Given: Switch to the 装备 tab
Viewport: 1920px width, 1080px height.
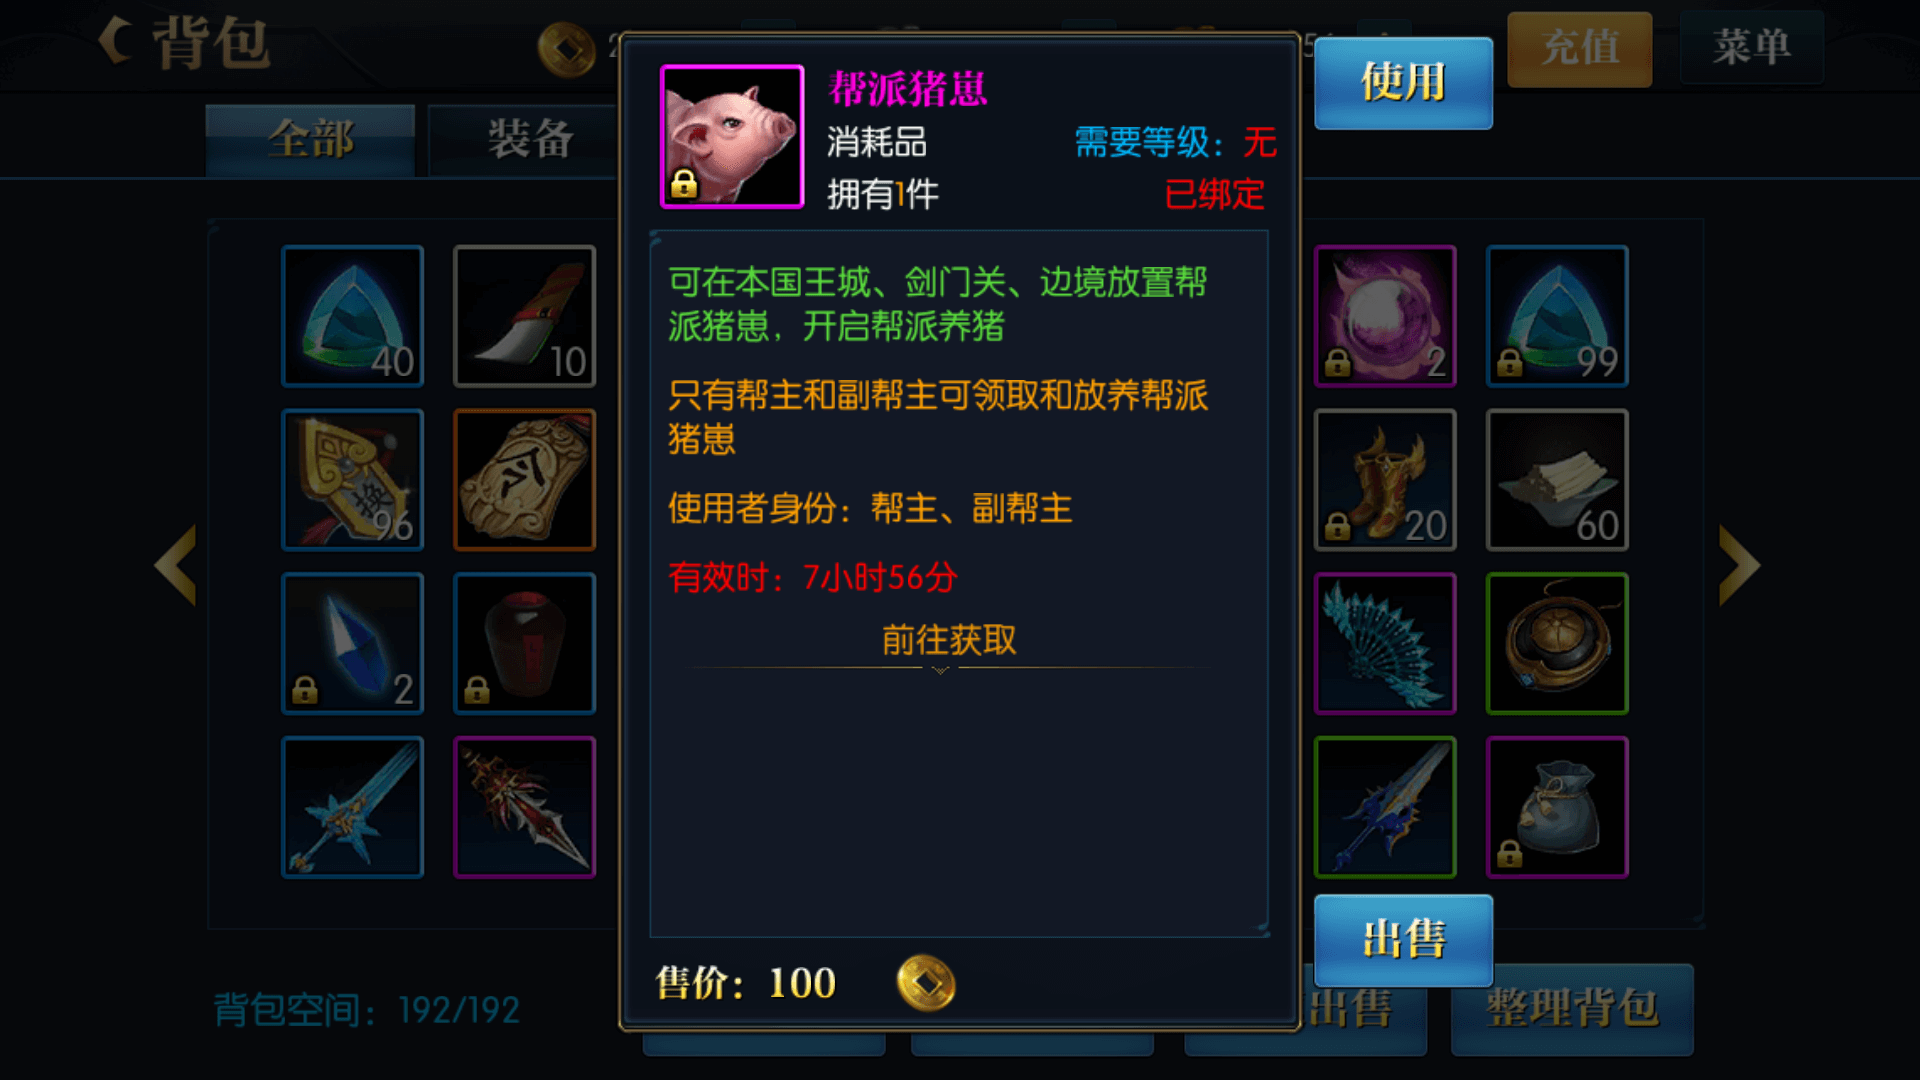Looking at the screenshot, I should pyautogui.click(x=530, y=140).
